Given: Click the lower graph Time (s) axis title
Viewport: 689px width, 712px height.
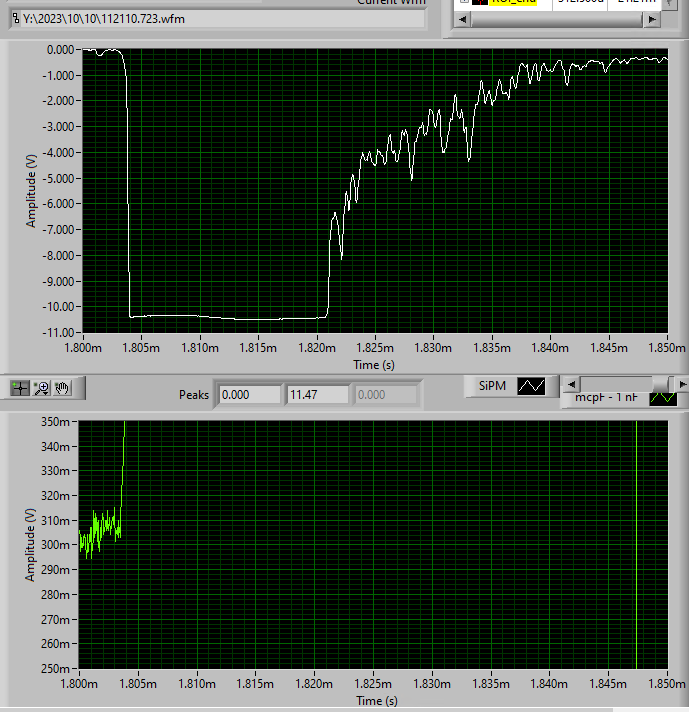Looking at the screenshot, I should 377,701.
